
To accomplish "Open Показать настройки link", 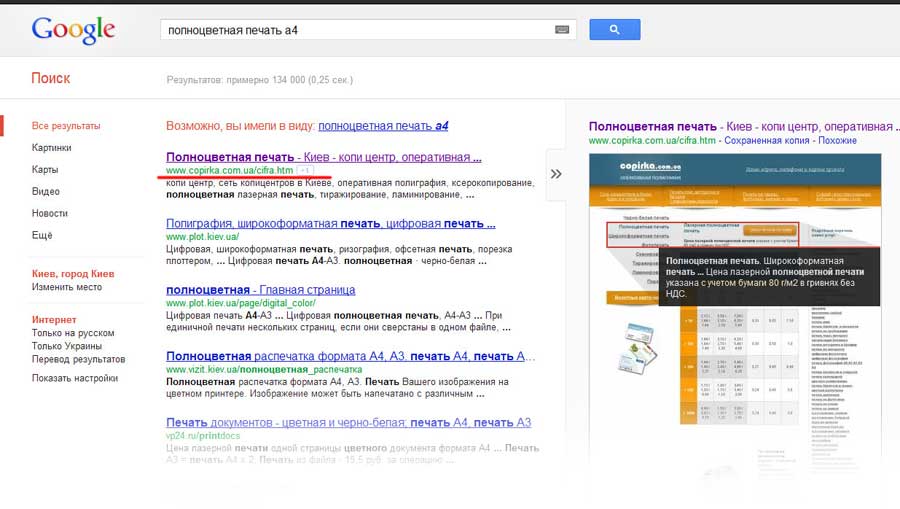I will tap(75, 378).
